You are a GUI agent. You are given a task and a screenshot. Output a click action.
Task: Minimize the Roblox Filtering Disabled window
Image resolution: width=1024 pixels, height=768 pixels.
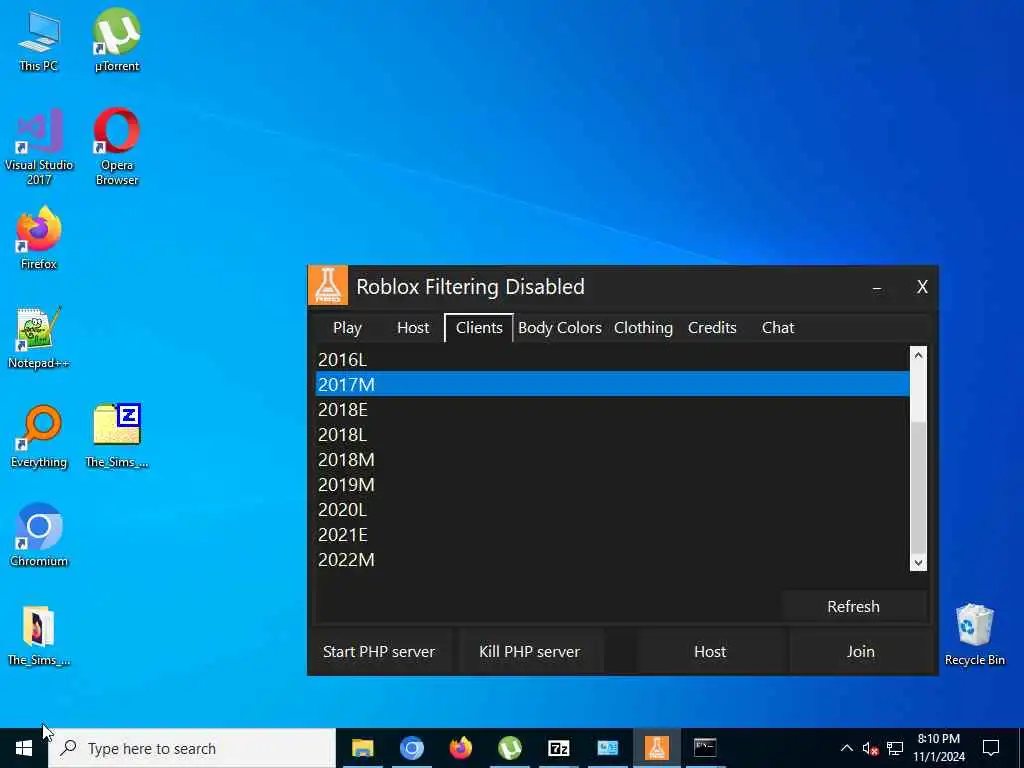click(877, 287)
